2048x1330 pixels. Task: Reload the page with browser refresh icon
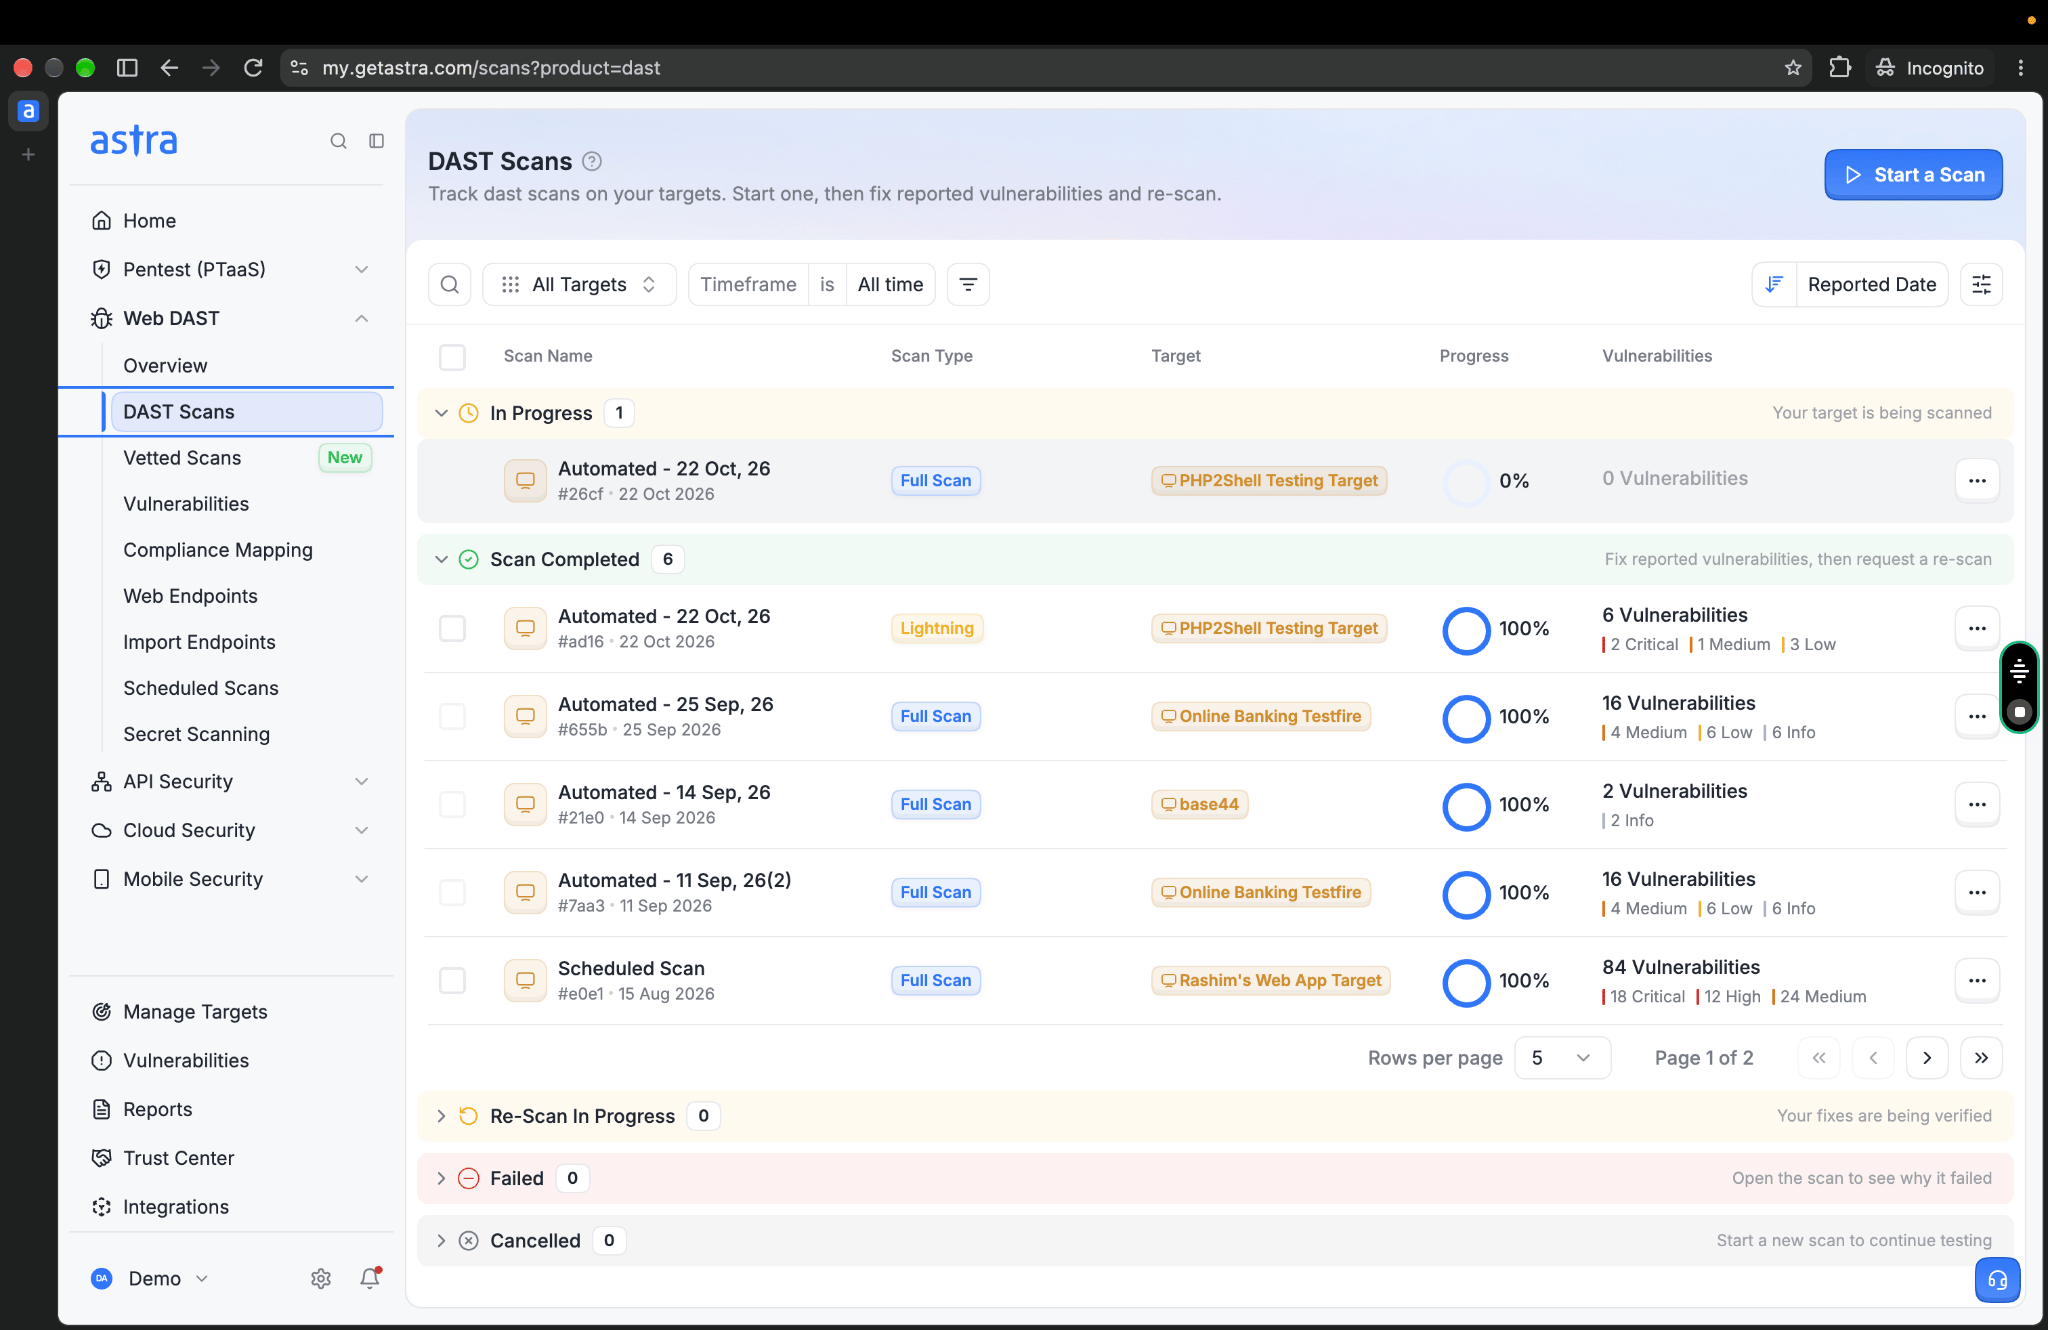(x=253, y=68)
